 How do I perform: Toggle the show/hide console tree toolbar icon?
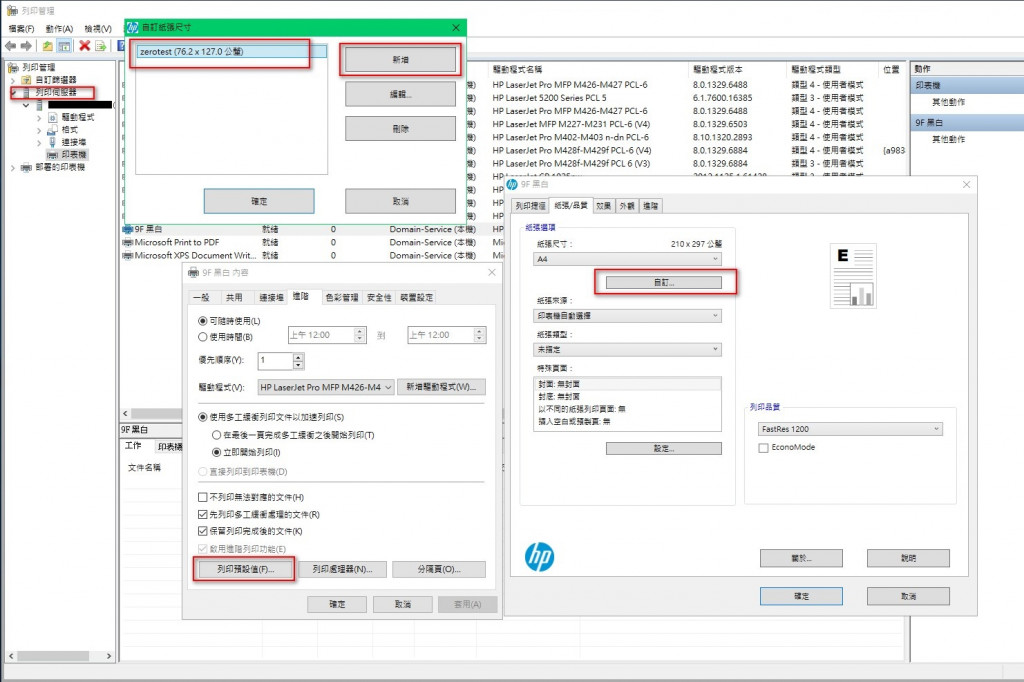[64, 46]
